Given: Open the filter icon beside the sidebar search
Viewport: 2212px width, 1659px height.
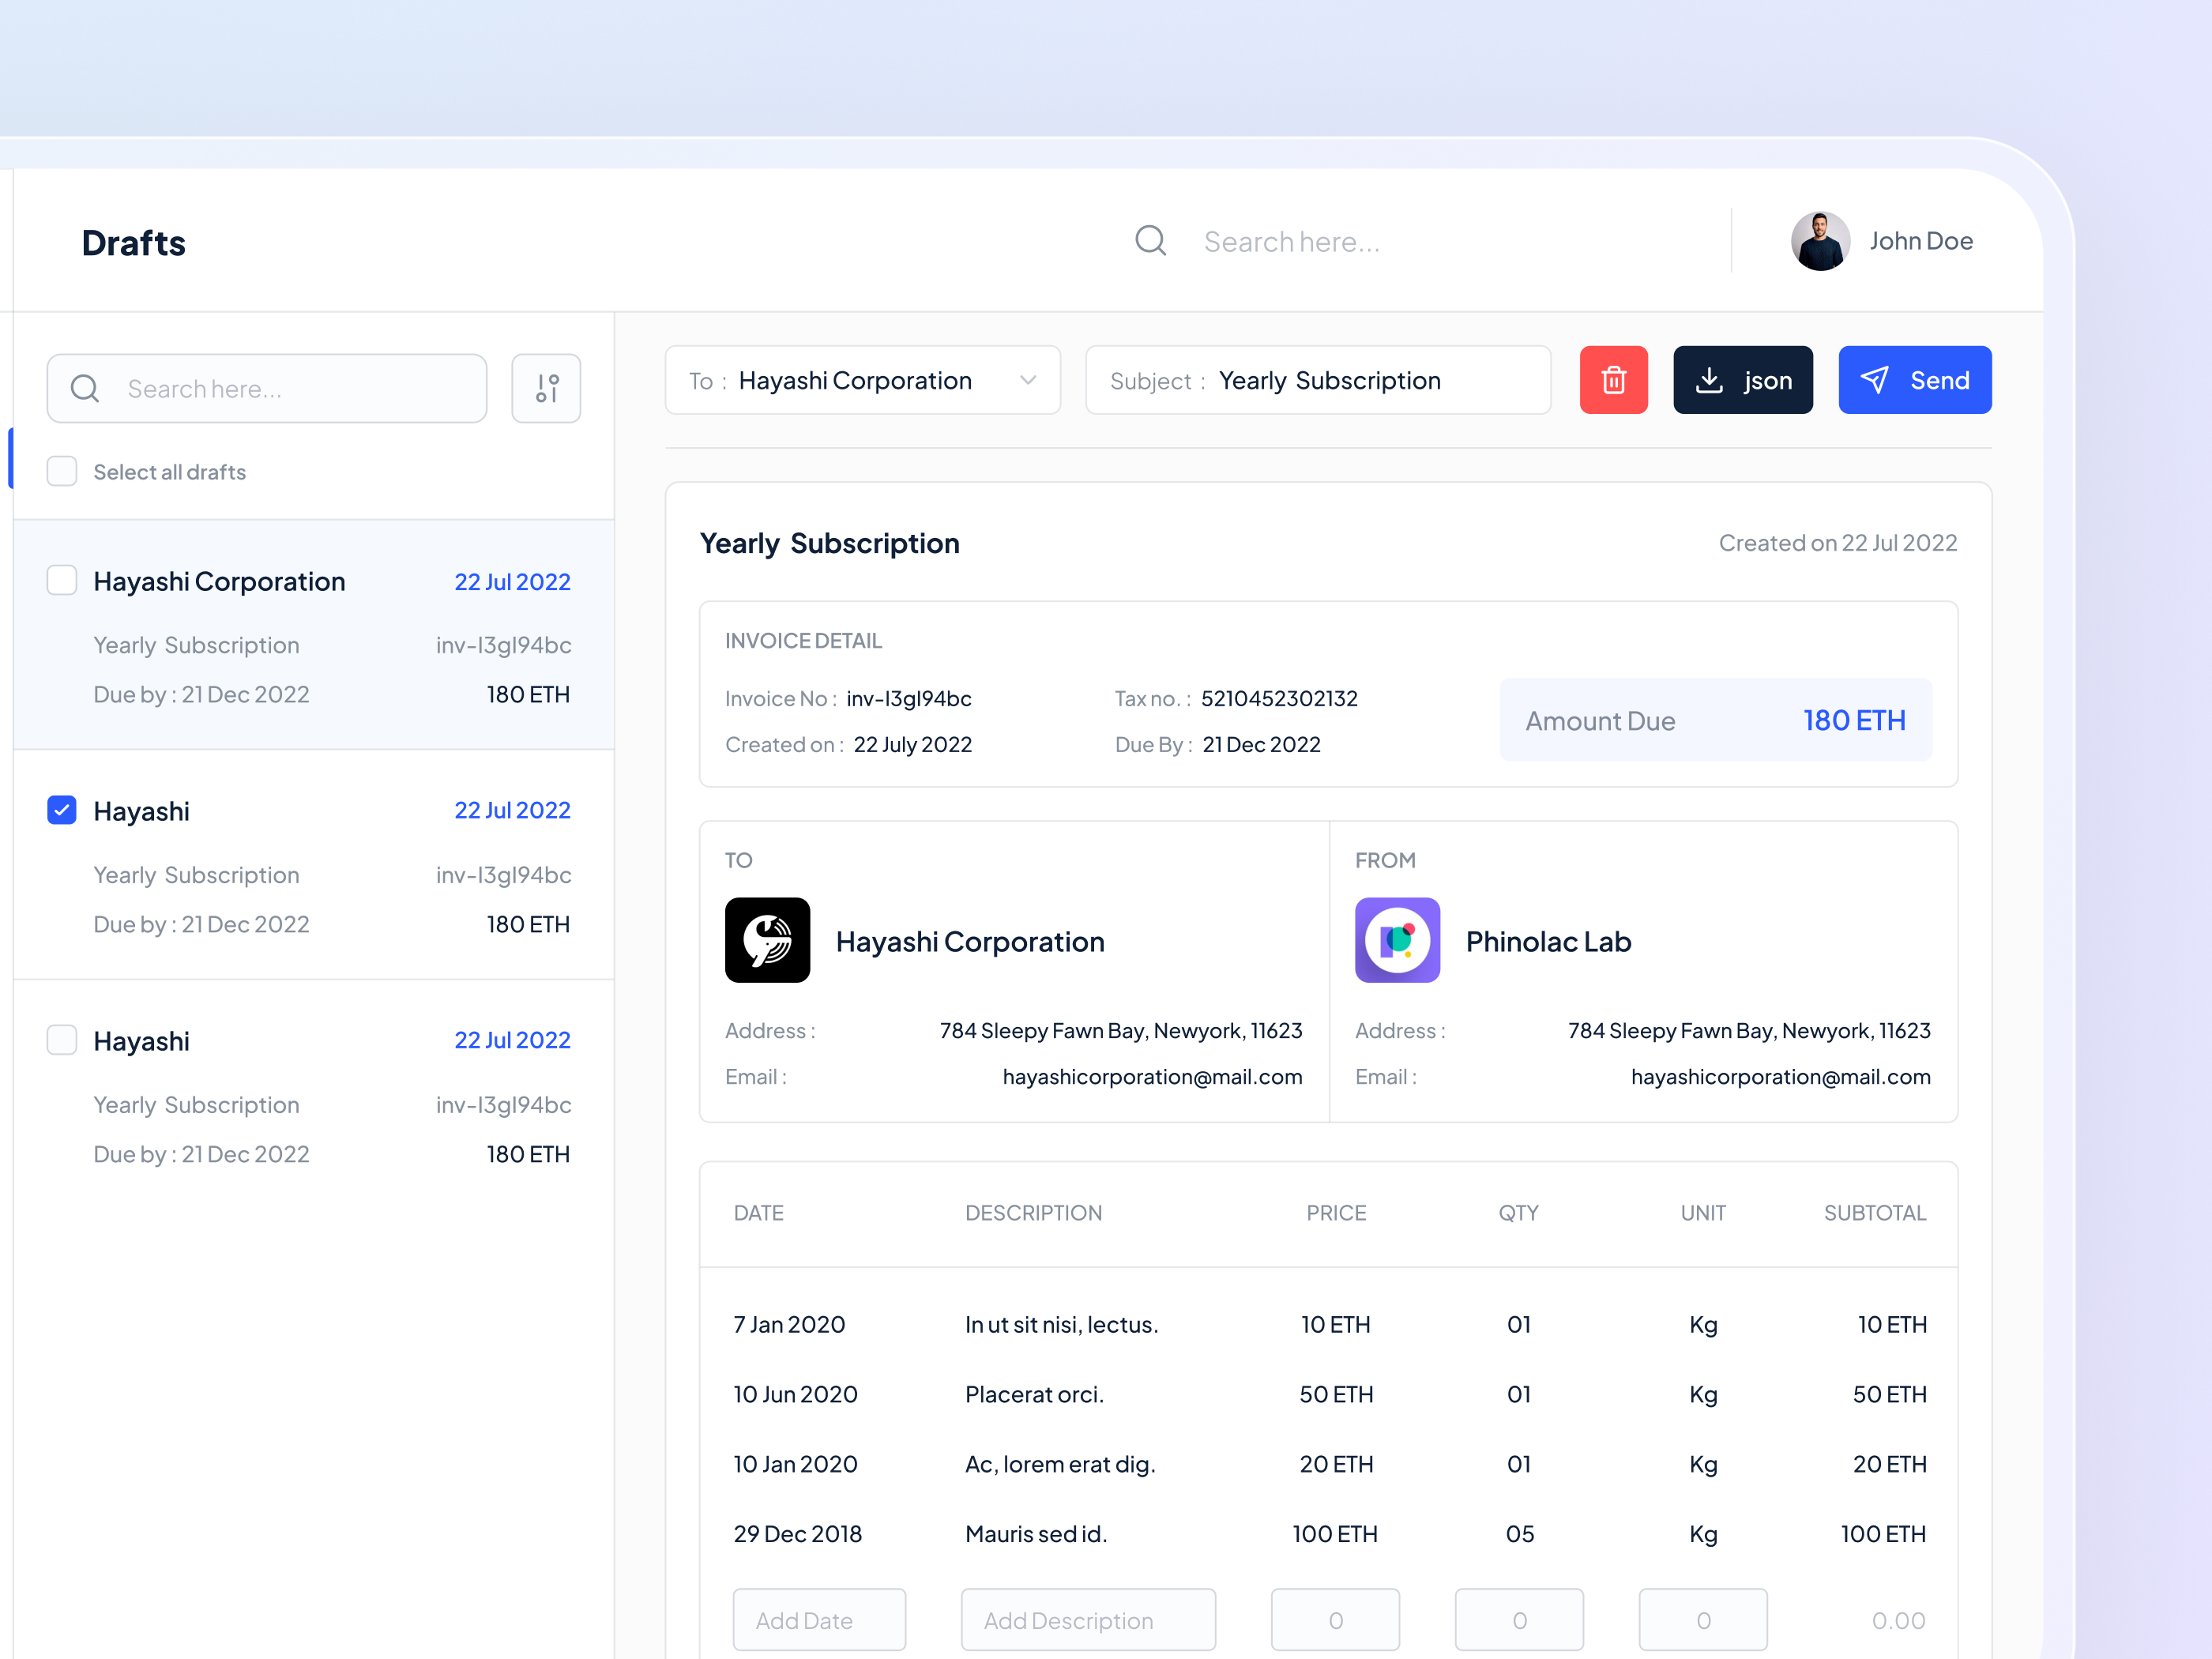Looking at the screenshot, I should click(x=546, y=388).
